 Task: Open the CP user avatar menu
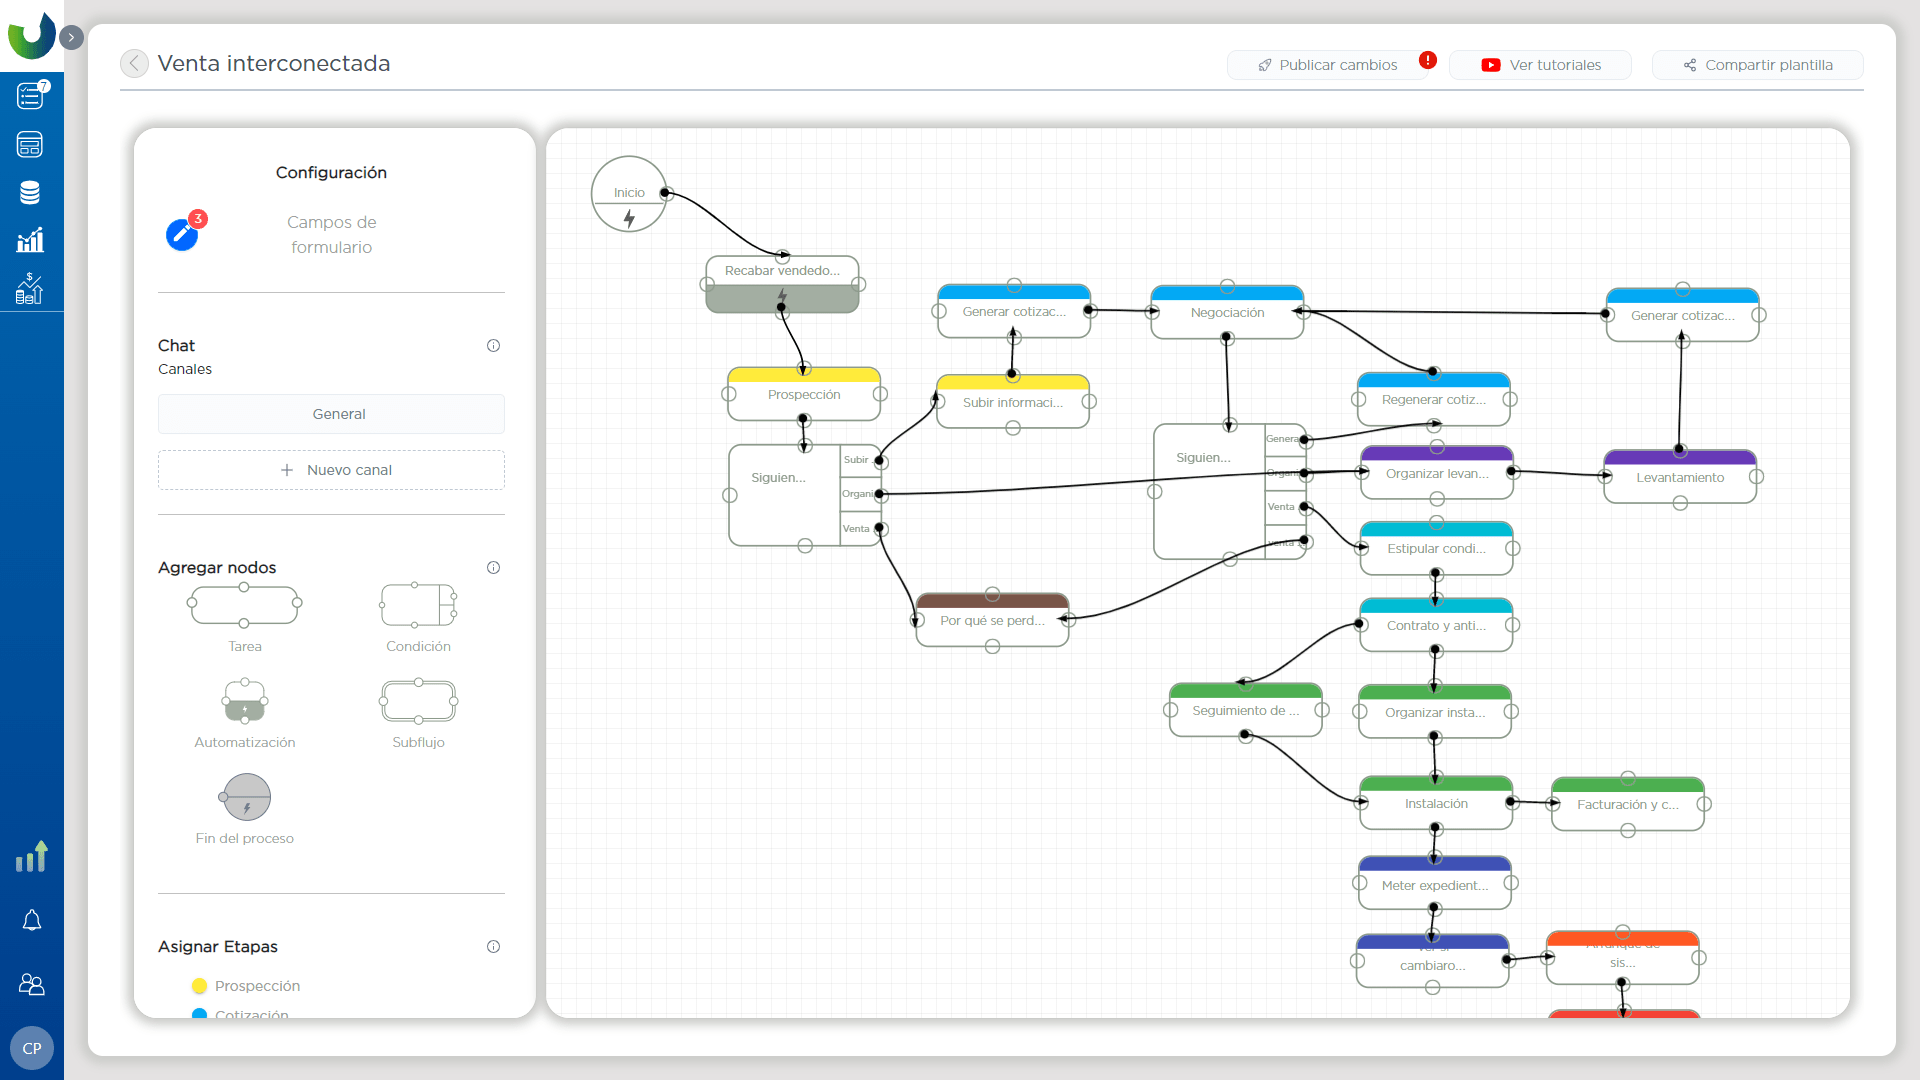[x=32, y=1048]
